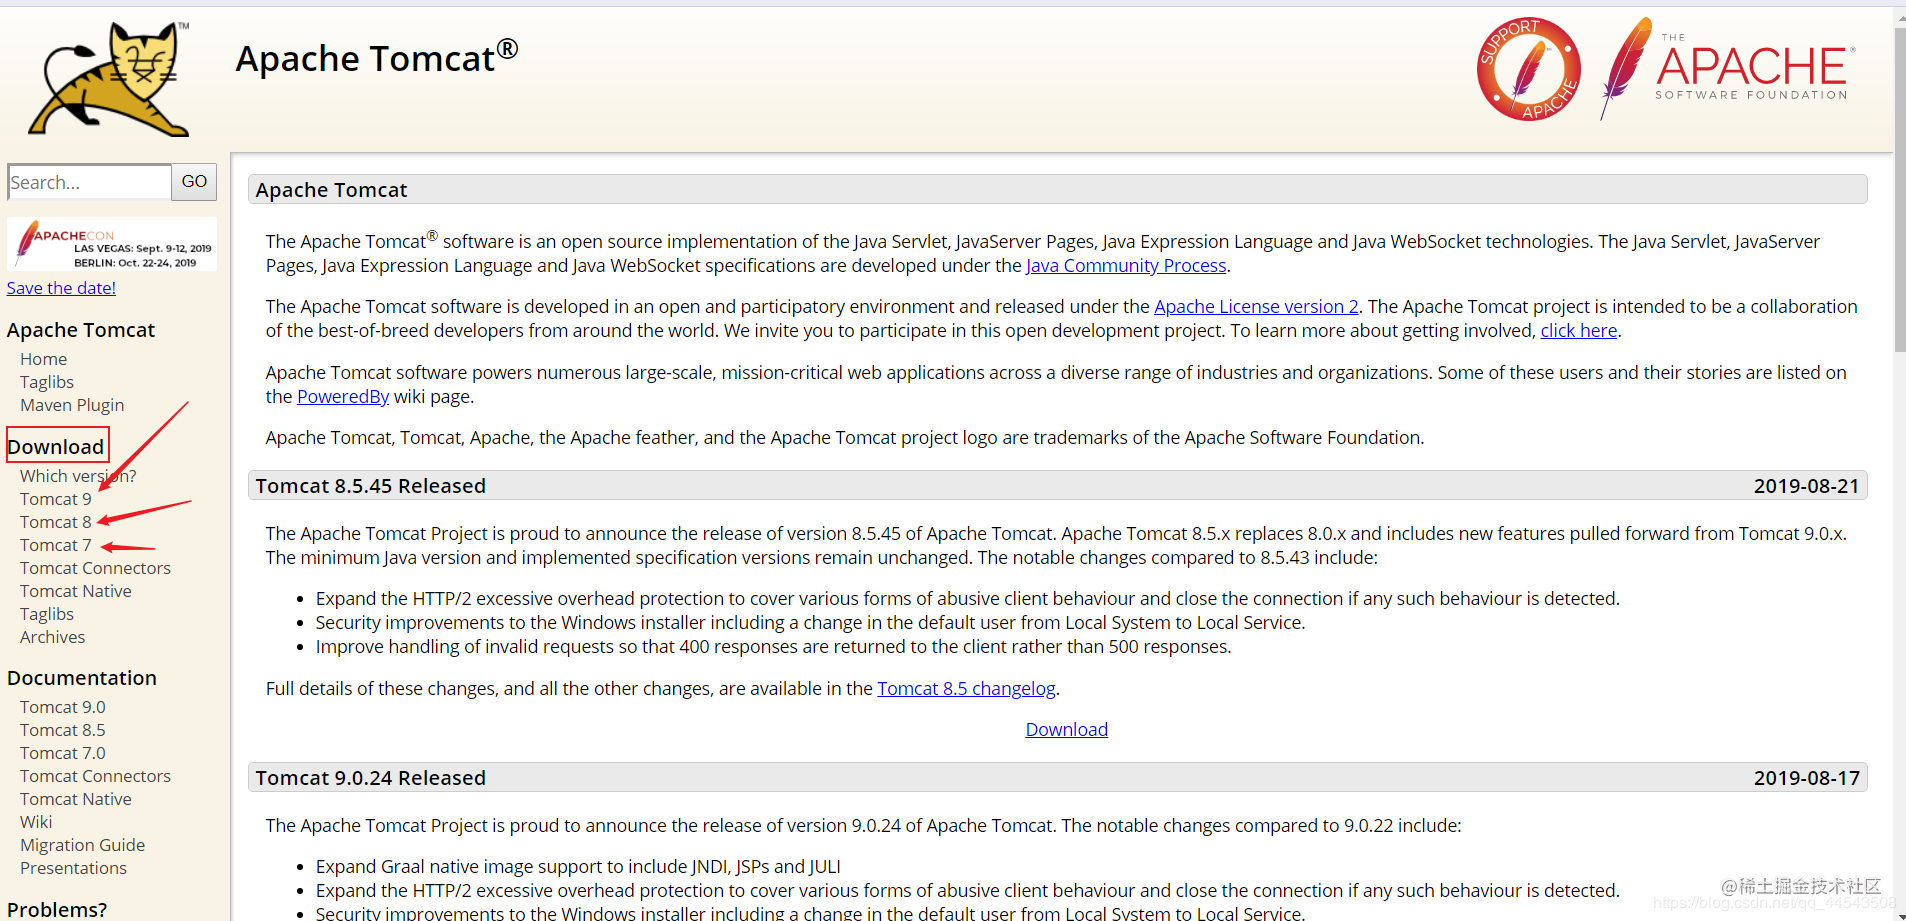Click the GO search button

[194, 182]
